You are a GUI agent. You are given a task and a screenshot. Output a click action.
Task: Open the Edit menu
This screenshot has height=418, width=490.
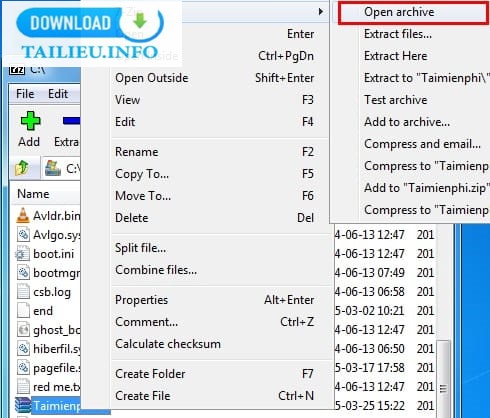point(58,94)
